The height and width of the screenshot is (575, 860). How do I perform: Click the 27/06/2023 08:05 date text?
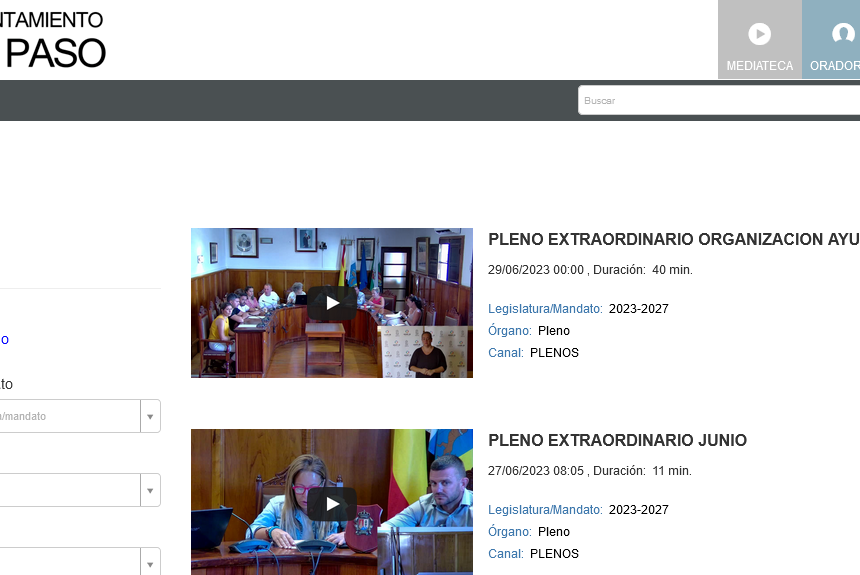tap(536, 471)
